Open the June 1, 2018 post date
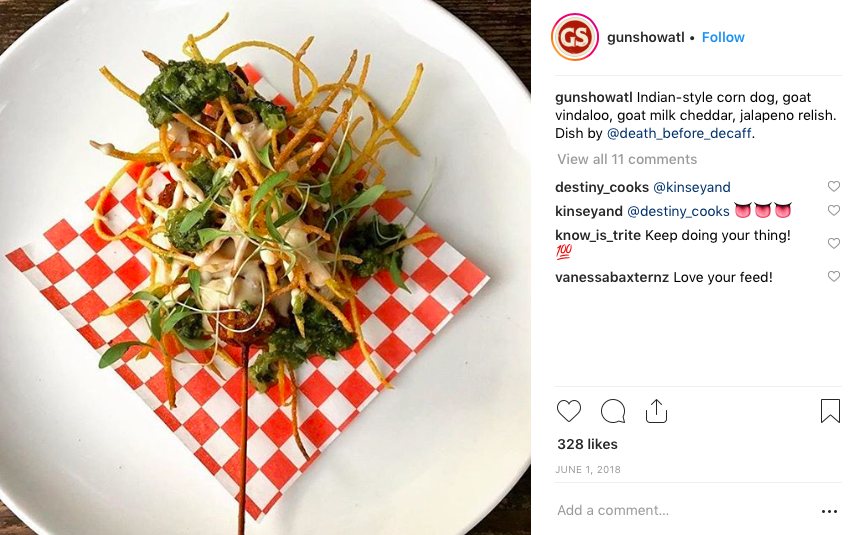864x535 pixels. tap(588, 469)
